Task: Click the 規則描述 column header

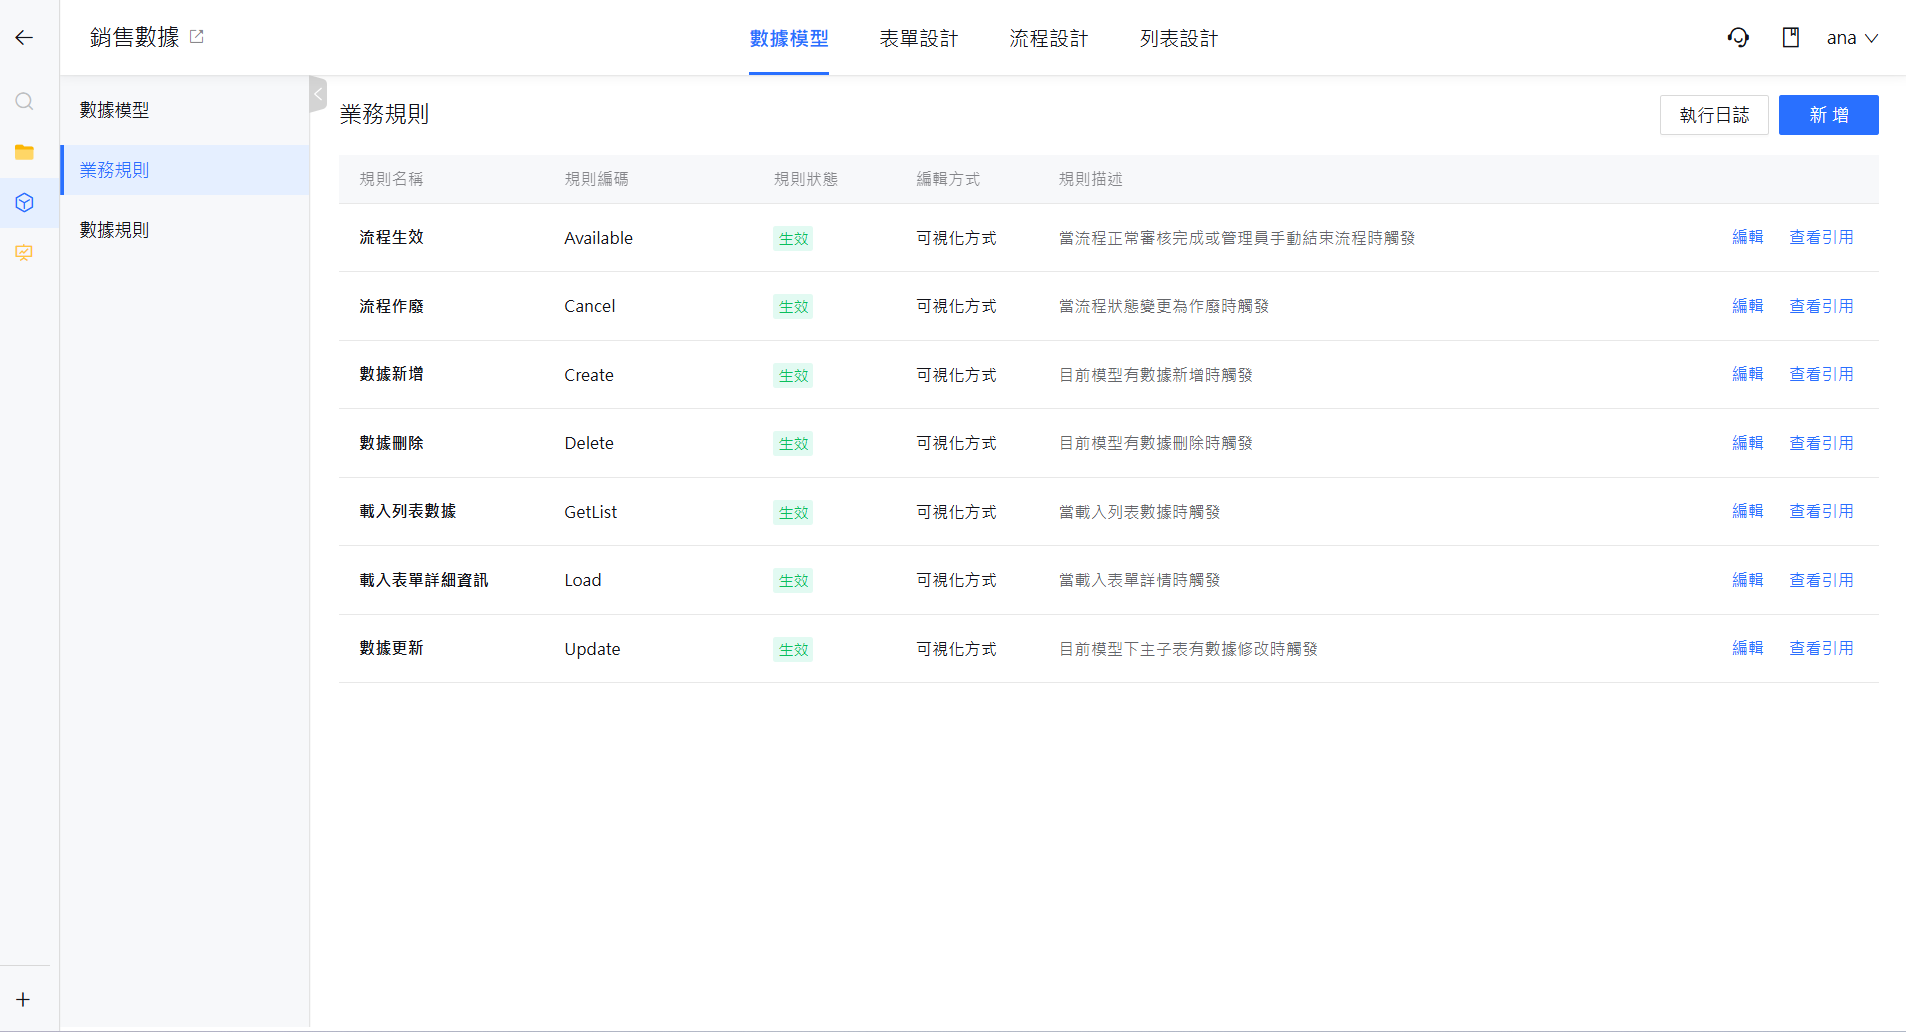Action: pos(1091,179)
